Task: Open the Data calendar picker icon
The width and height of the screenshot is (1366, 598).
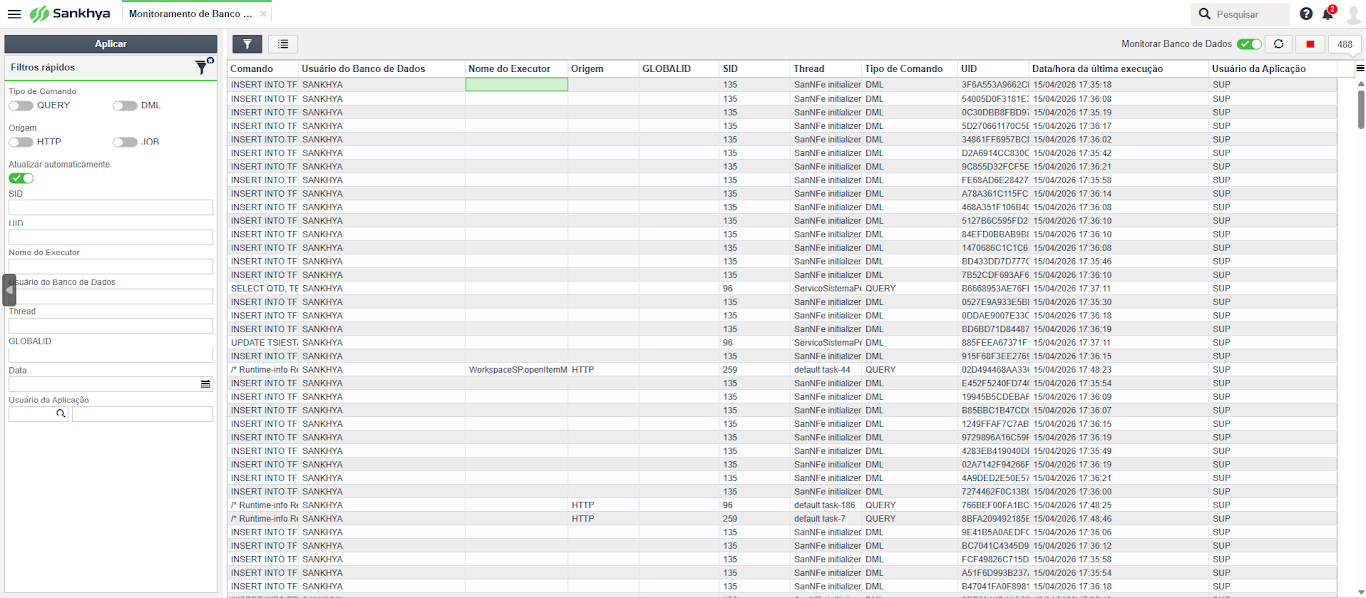Action: click(x=206, y=384)
